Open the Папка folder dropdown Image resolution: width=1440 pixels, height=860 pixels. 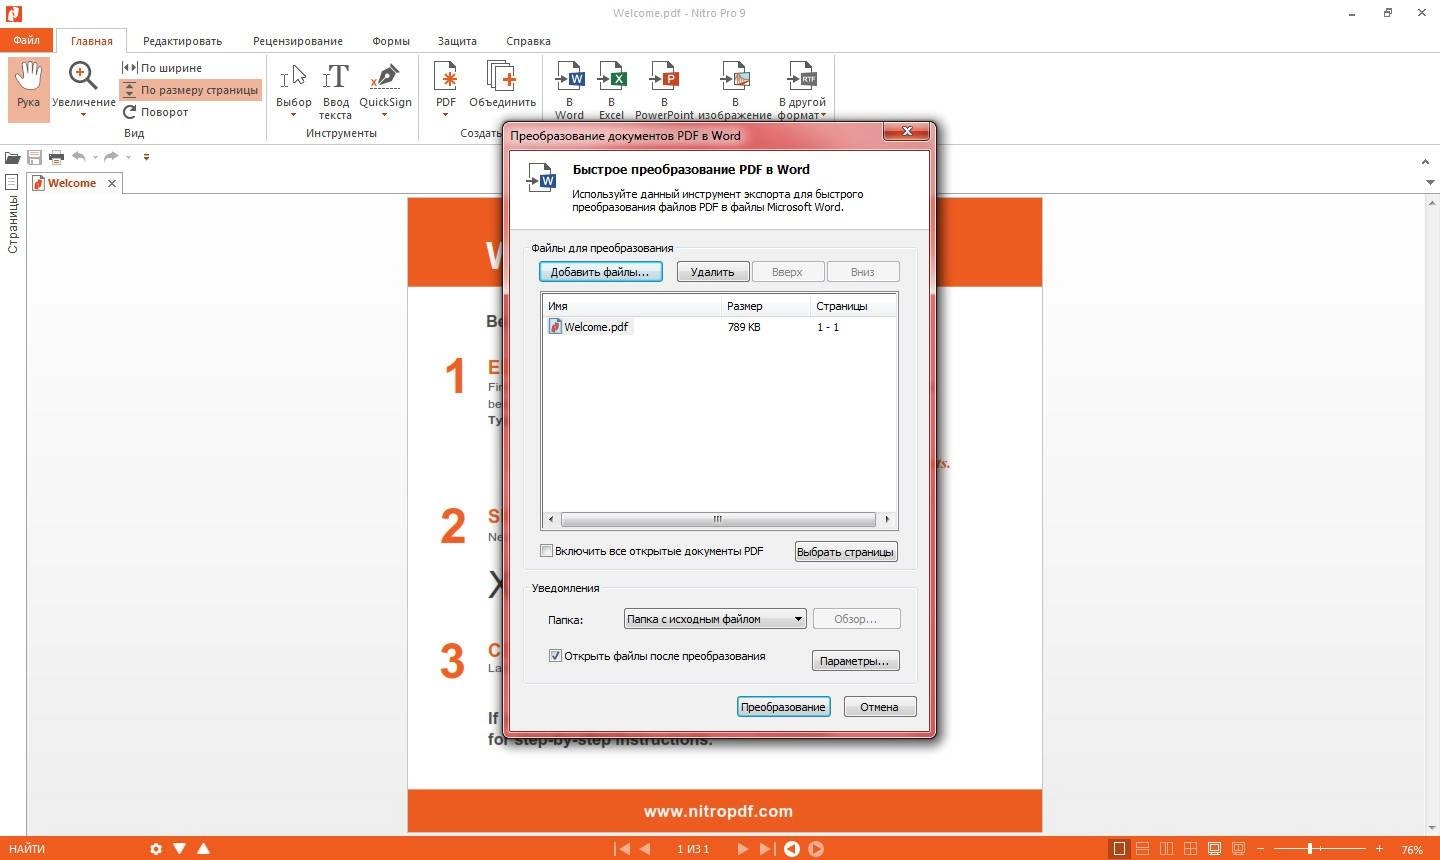(x=714, y=619)
